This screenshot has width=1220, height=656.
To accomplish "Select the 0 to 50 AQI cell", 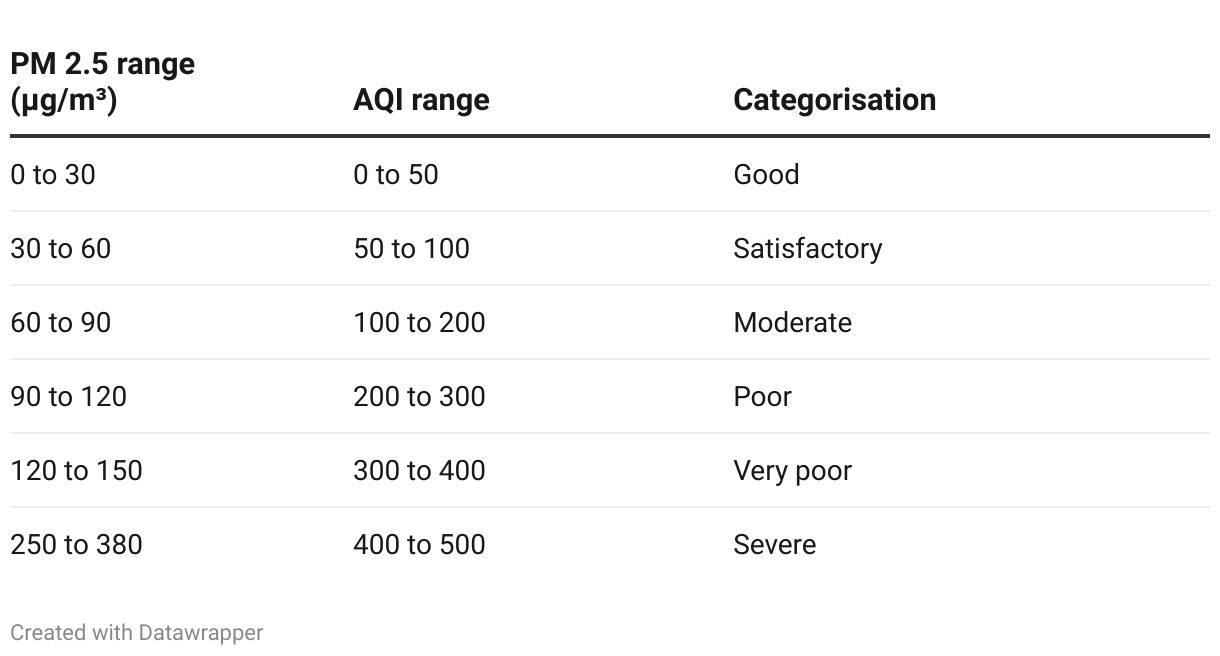I will pos(396,175).
